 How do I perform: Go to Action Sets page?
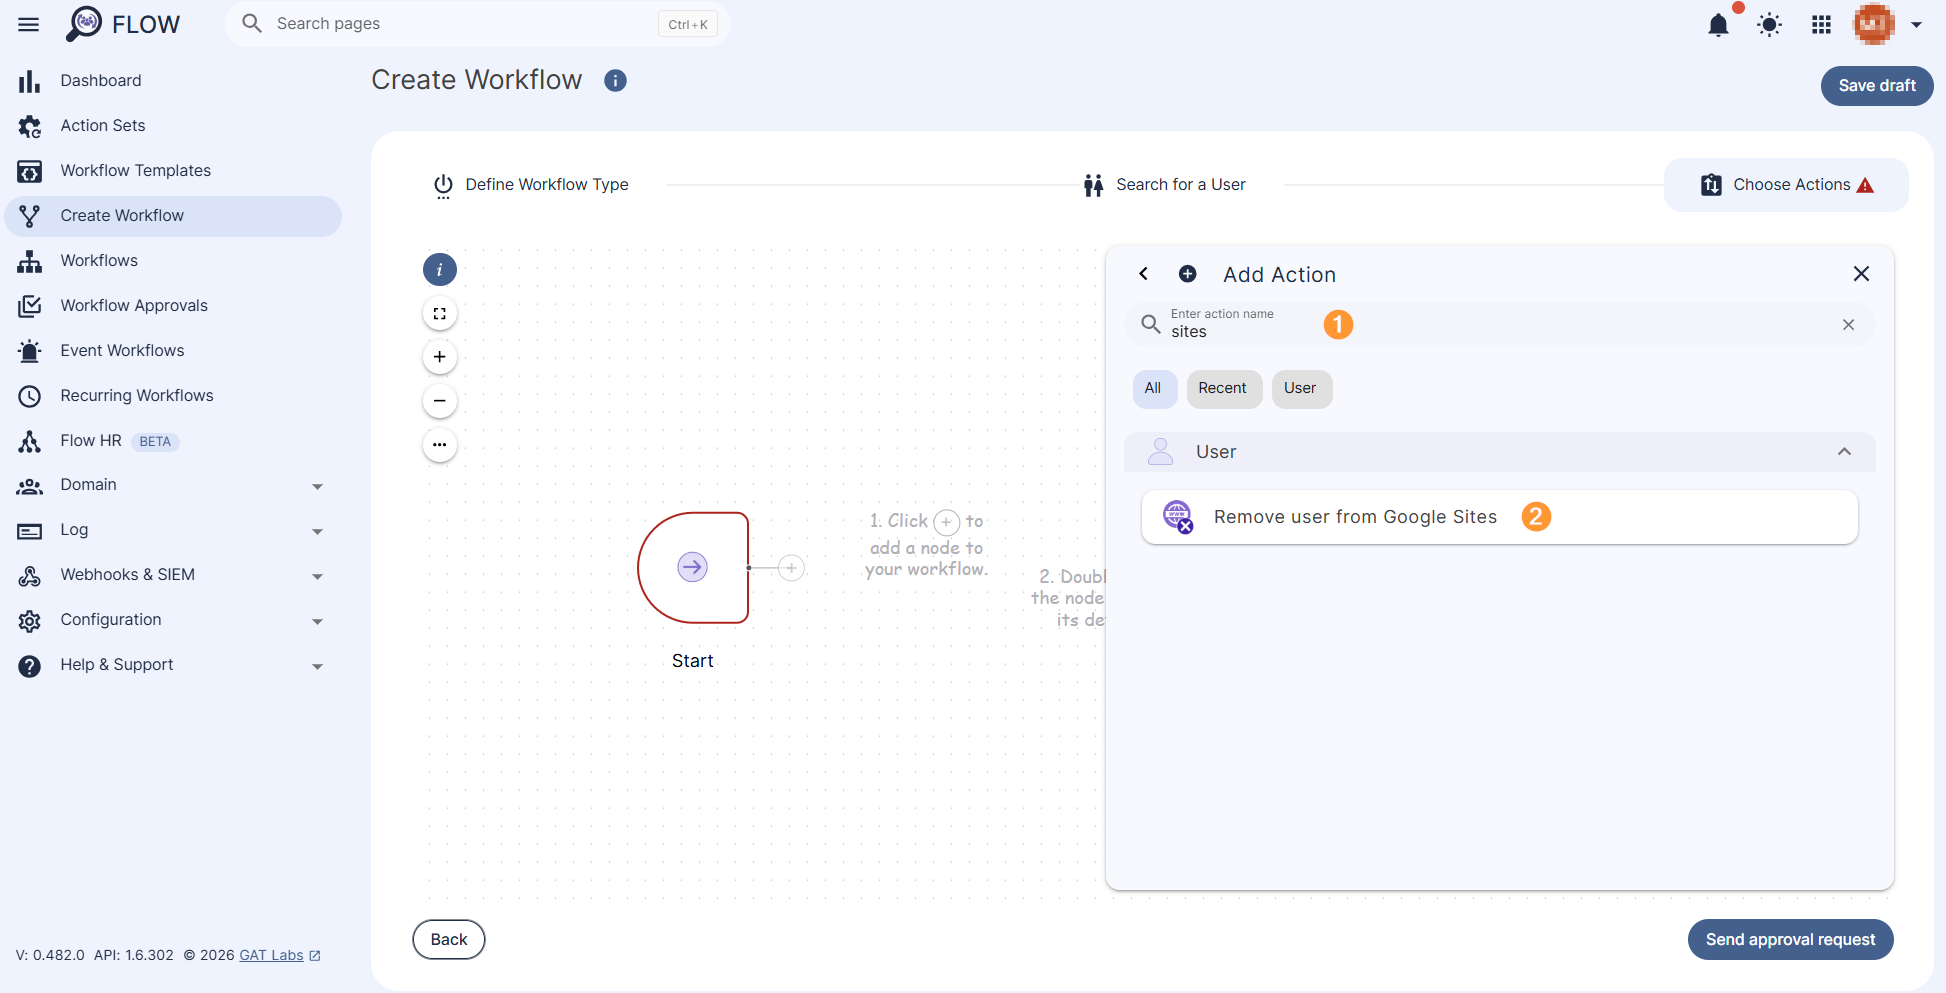coord(173,126)
